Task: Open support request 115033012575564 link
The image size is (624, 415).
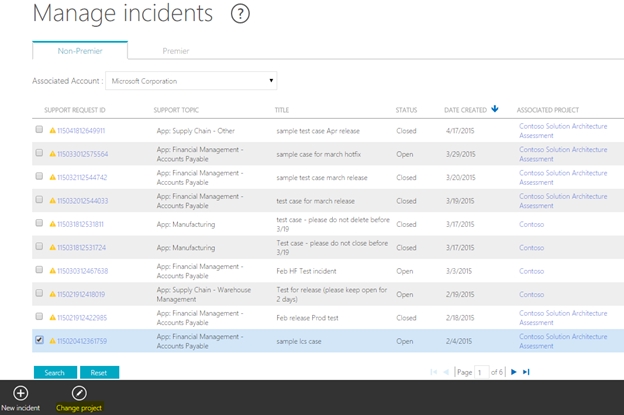Action: pos(82,154)
